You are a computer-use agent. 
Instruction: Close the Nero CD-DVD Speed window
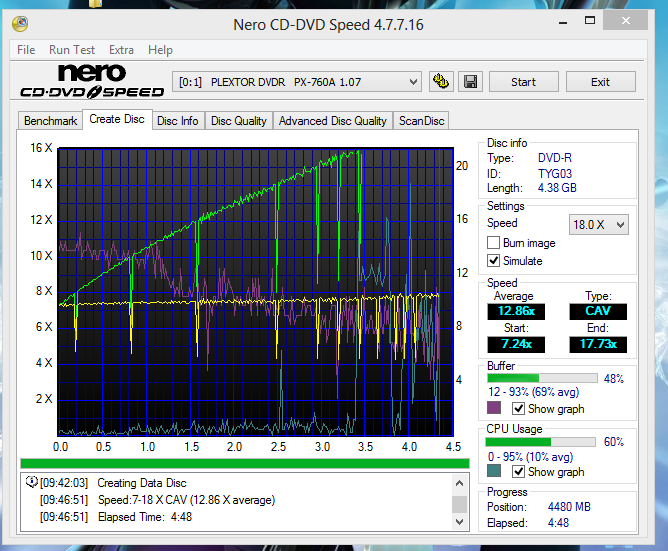pos(625,20)
